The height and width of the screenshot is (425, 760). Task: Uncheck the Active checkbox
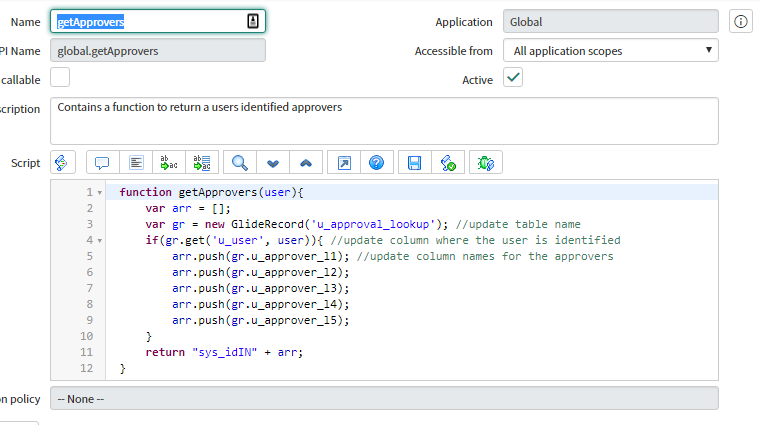click(513, 78)
